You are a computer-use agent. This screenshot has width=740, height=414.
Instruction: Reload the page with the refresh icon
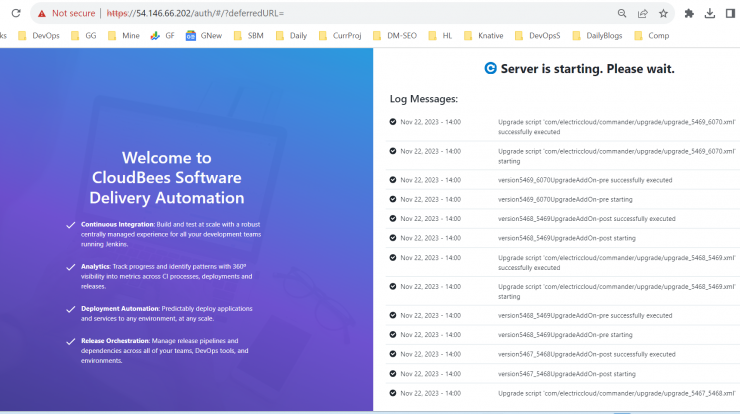click(16, 13)
